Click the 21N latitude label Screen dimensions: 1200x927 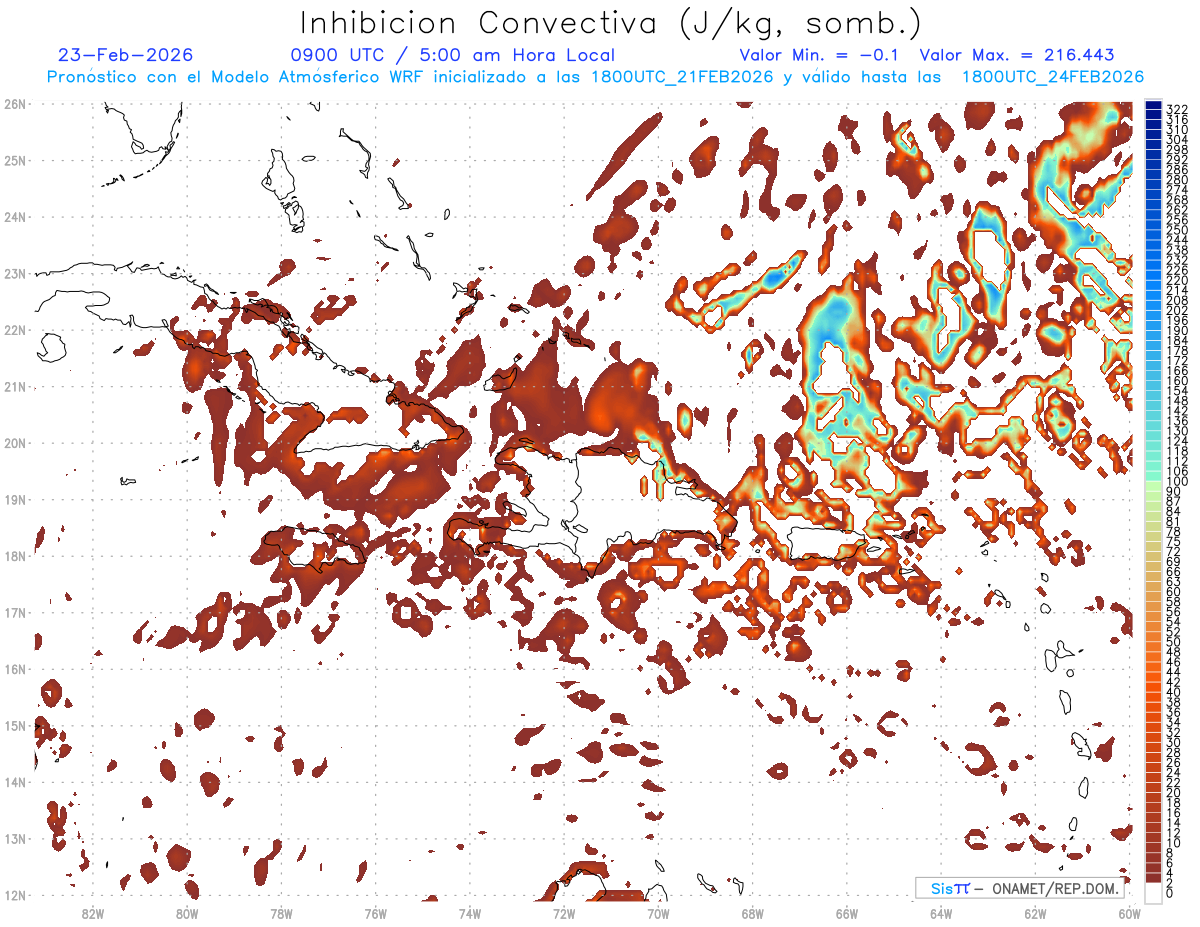pyautogui.click(x=14, y=386)
